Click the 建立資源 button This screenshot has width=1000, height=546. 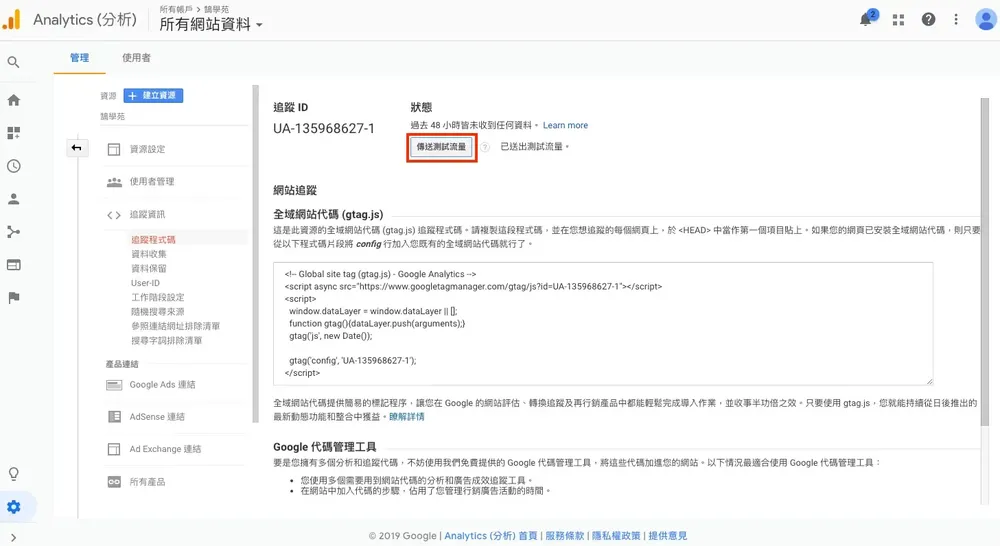click(x=153, y=96)
